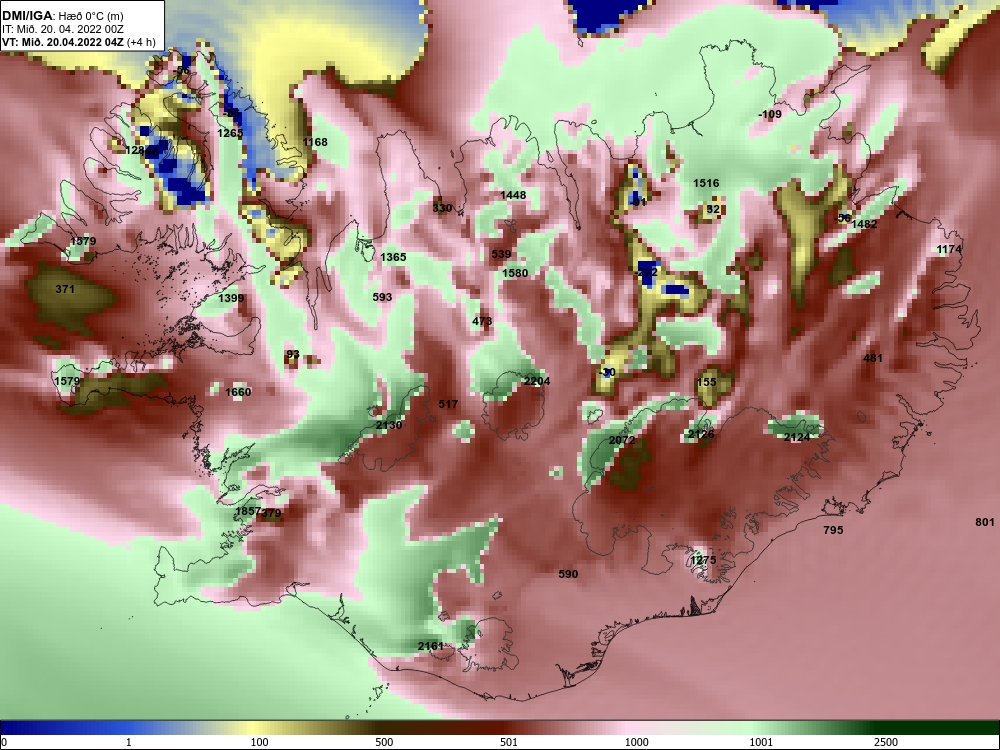Click the 2072 height value
Screen dimensions: 1000x750
pos(622,441)
